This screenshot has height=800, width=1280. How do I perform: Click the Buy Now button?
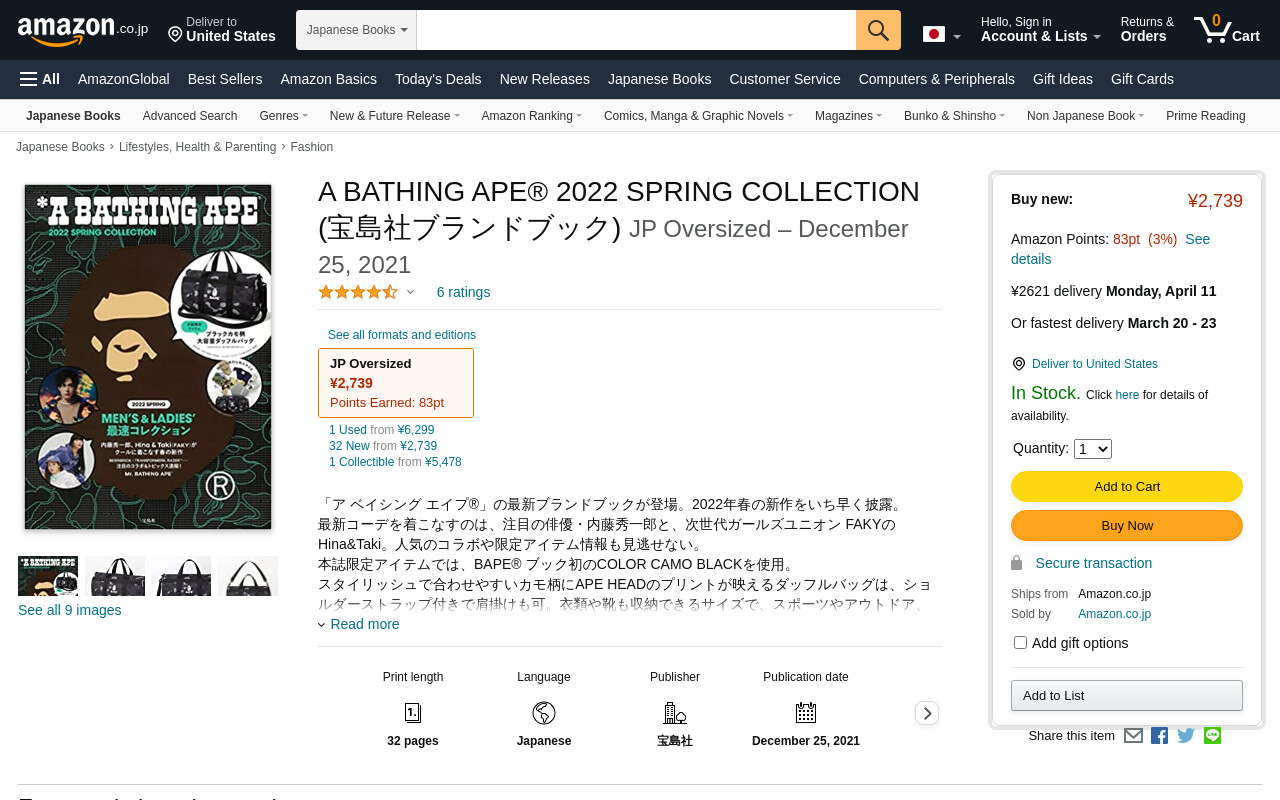pyautogui.click(x=1127, y=525)
